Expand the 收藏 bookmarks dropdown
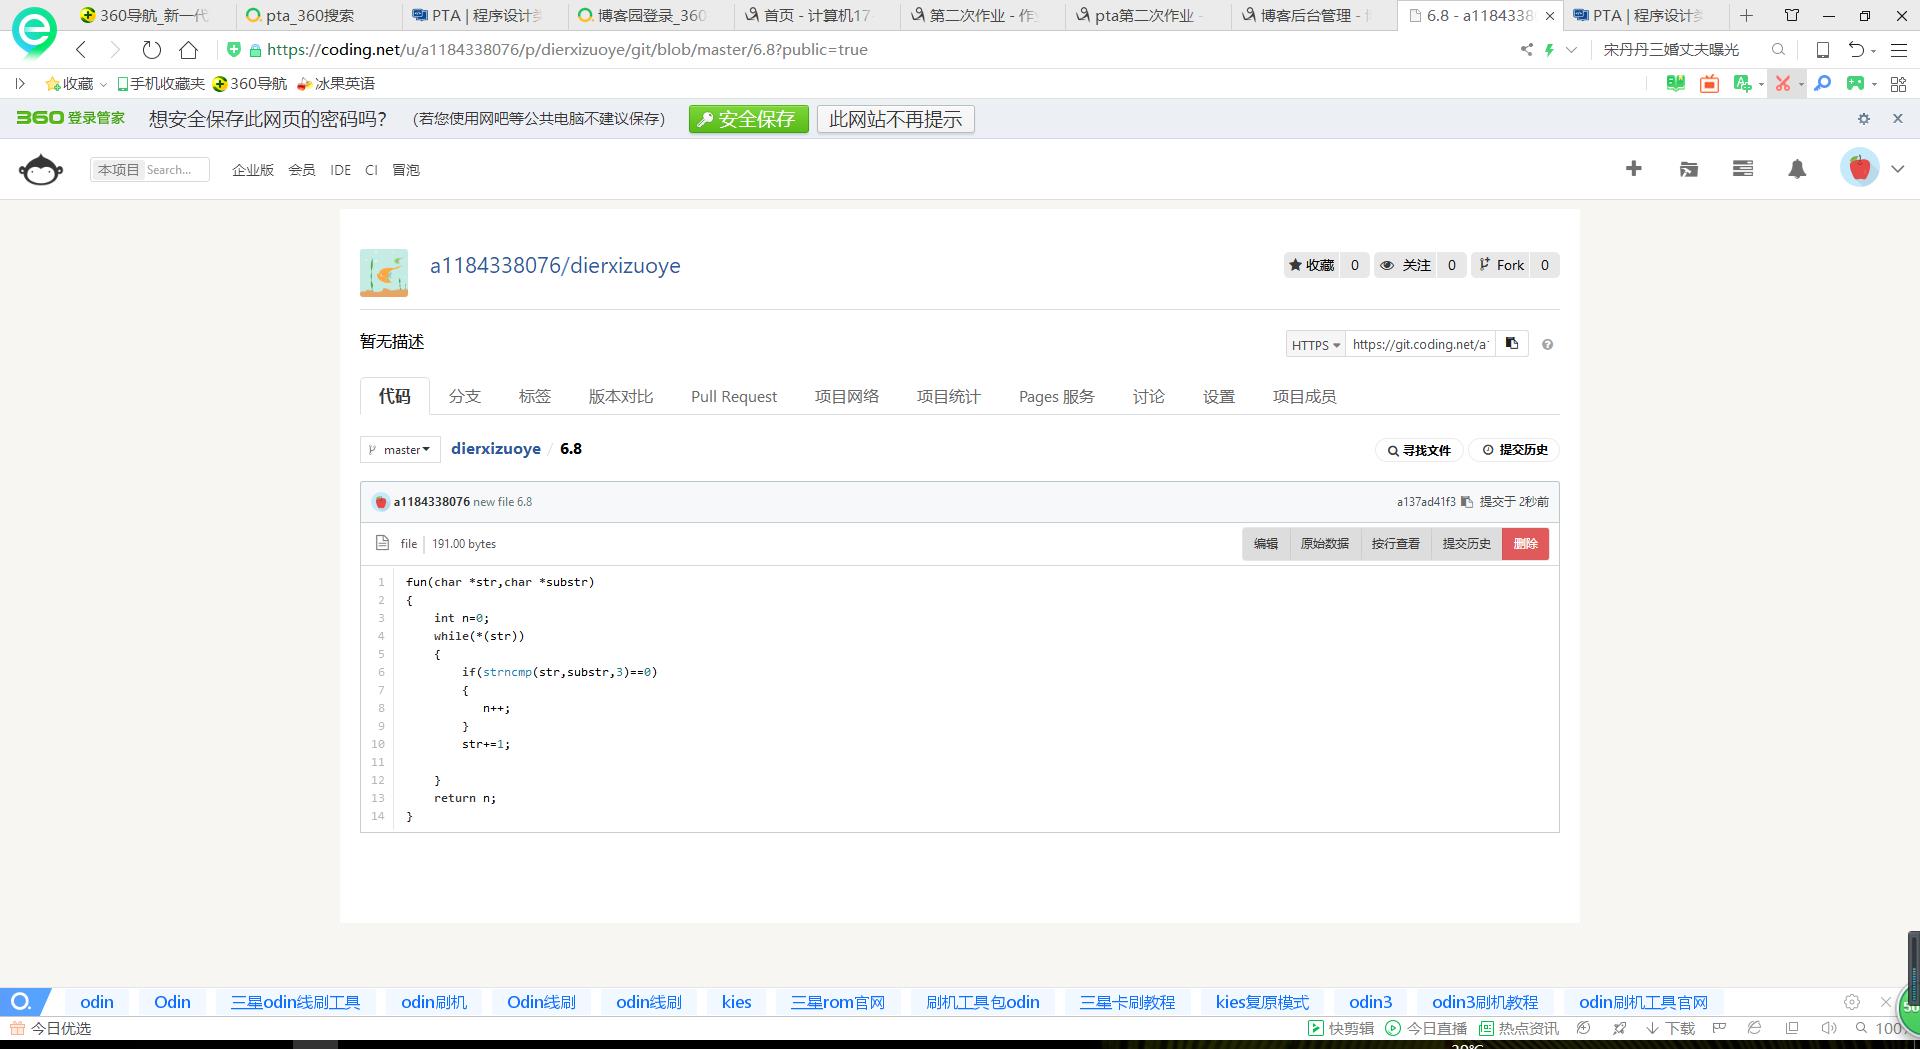This screenshot has width=1920, height=1049. 103,85
